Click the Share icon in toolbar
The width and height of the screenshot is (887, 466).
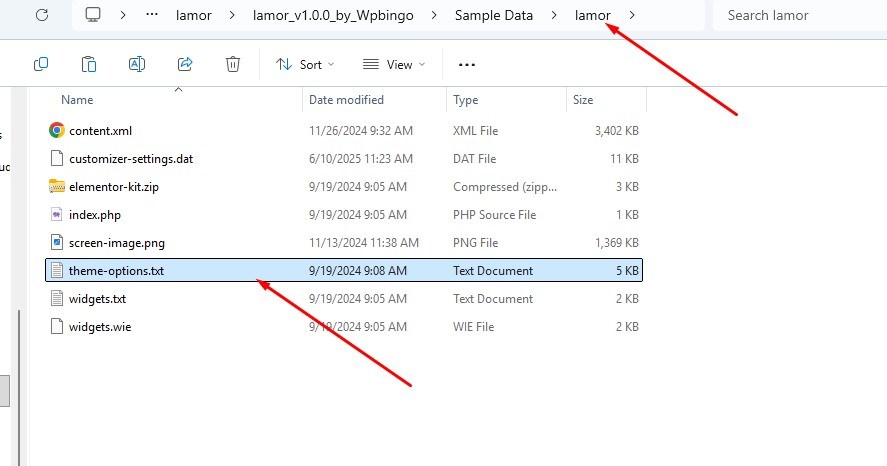coord(185,64)
